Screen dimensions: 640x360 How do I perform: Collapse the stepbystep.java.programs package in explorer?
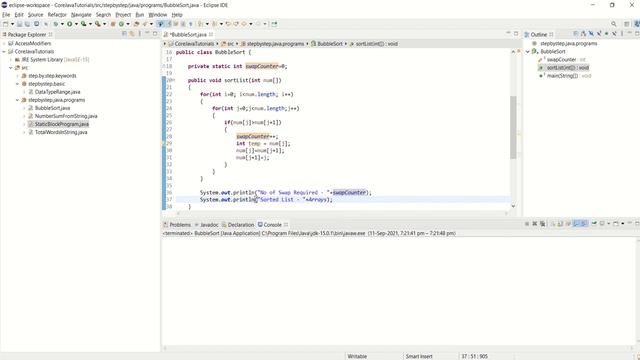pos(18,100)
